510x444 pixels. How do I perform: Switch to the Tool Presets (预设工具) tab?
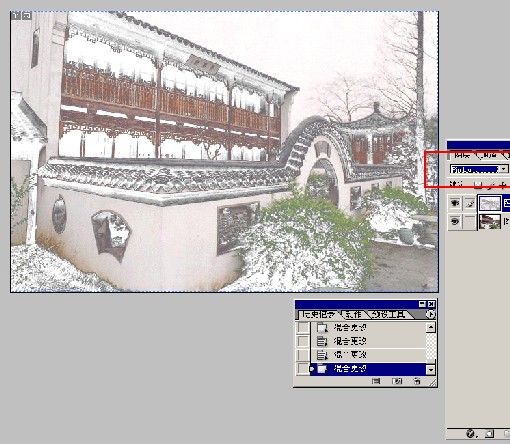click(x=388, y=314)
